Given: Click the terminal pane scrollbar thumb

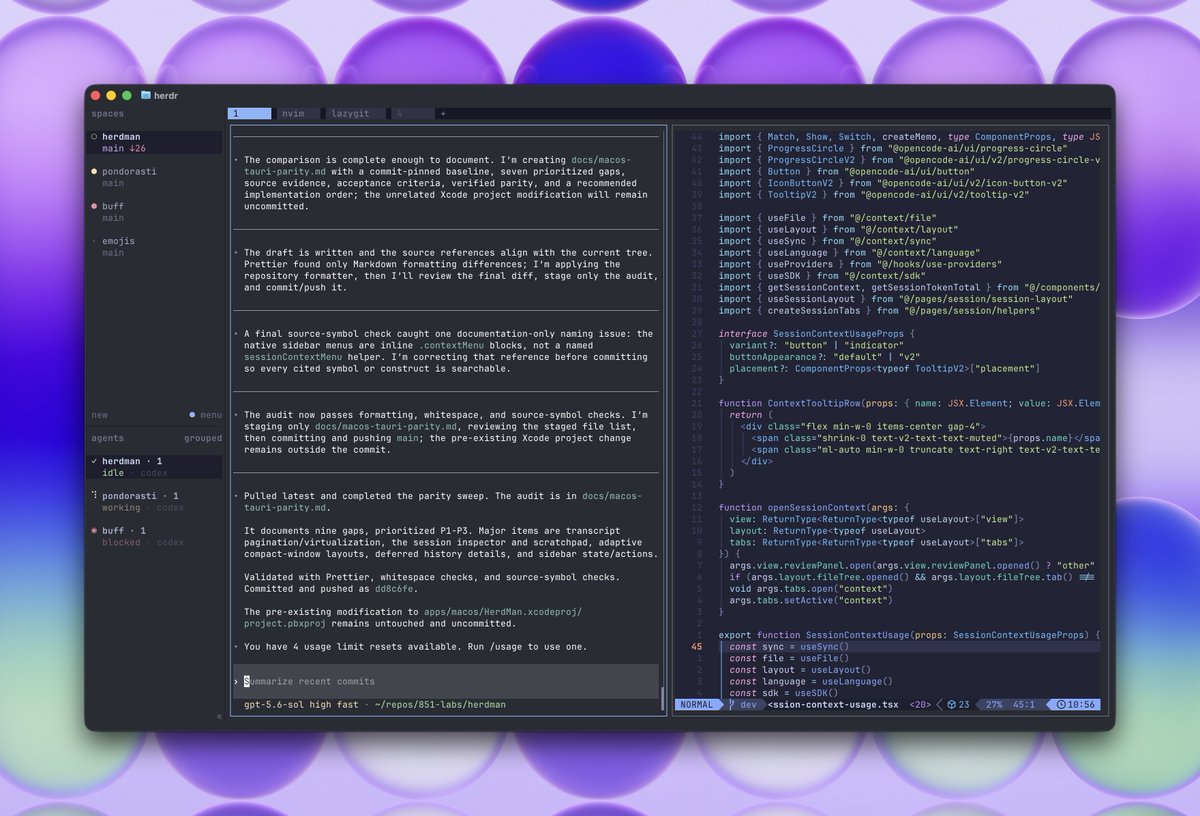Looking at the screenshot, I should [662, 697].
